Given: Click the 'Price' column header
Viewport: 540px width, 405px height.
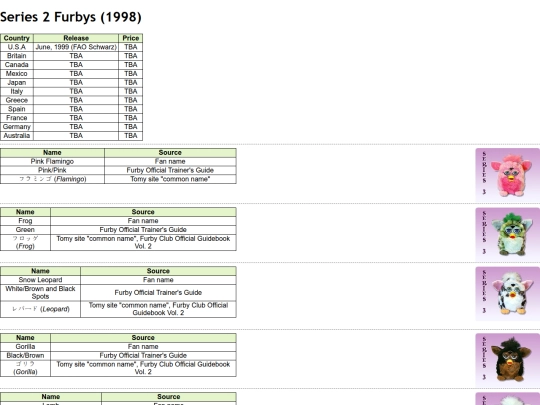Looking at the screenshot, I should [131, 38].
